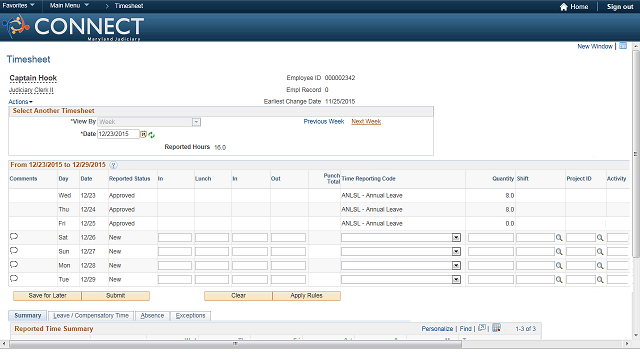Submit the timesheet
Screen dimensions: 640x360
pos(116,296)
